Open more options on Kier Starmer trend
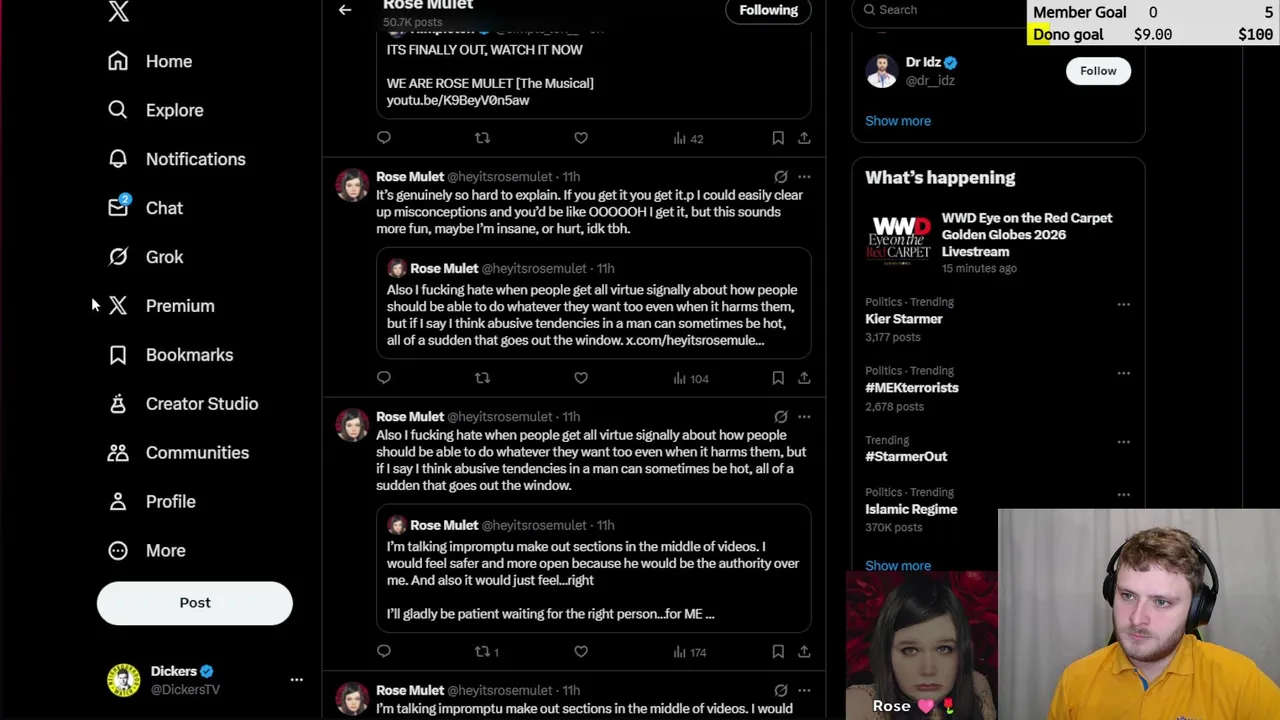 click(1124, 304)
